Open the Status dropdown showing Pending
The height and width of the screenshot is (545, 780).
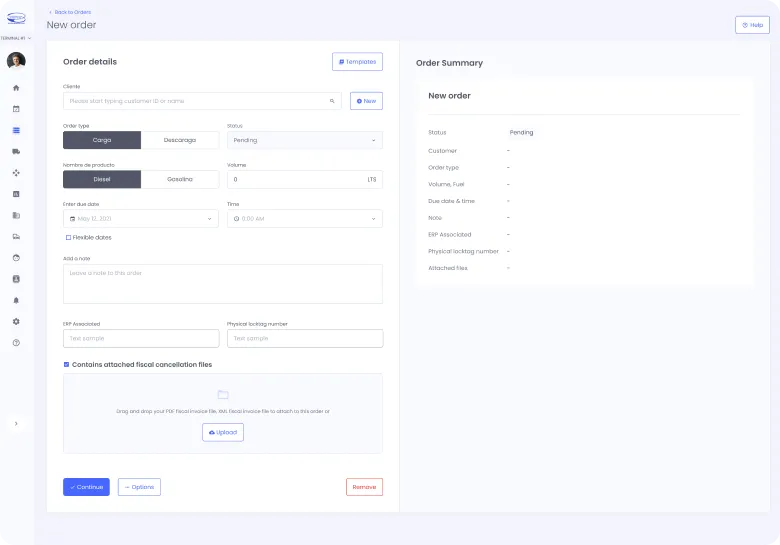(304, 140)
